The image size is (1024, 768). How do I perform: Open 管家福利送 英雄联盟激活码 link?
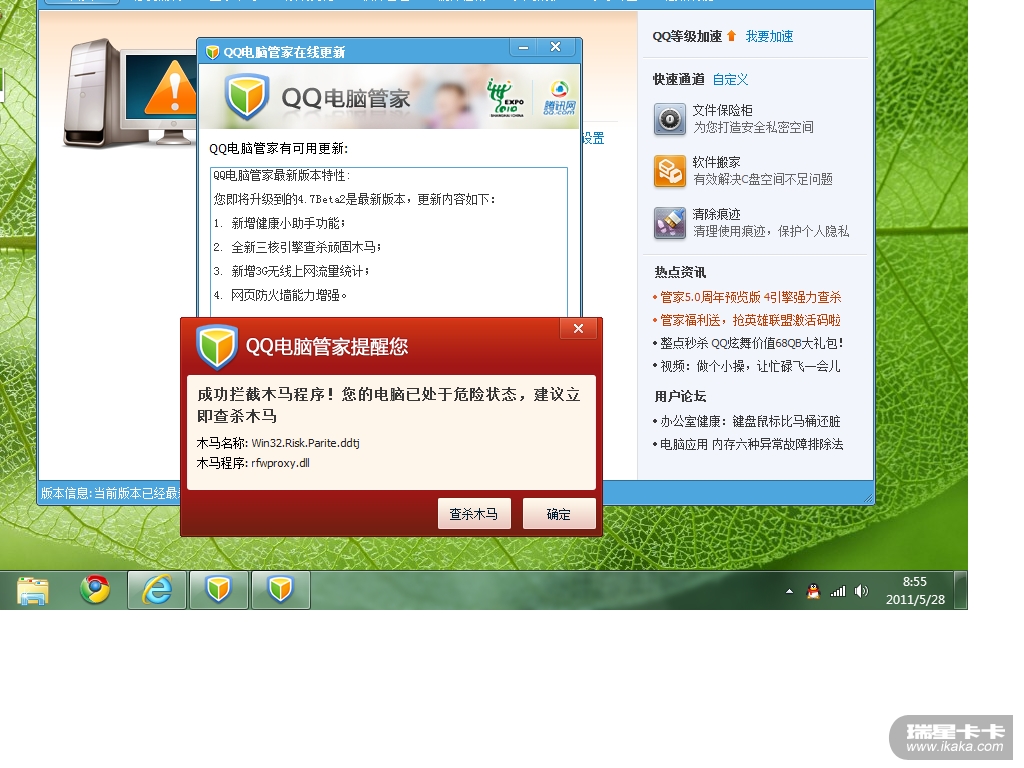tap(750, 320)
